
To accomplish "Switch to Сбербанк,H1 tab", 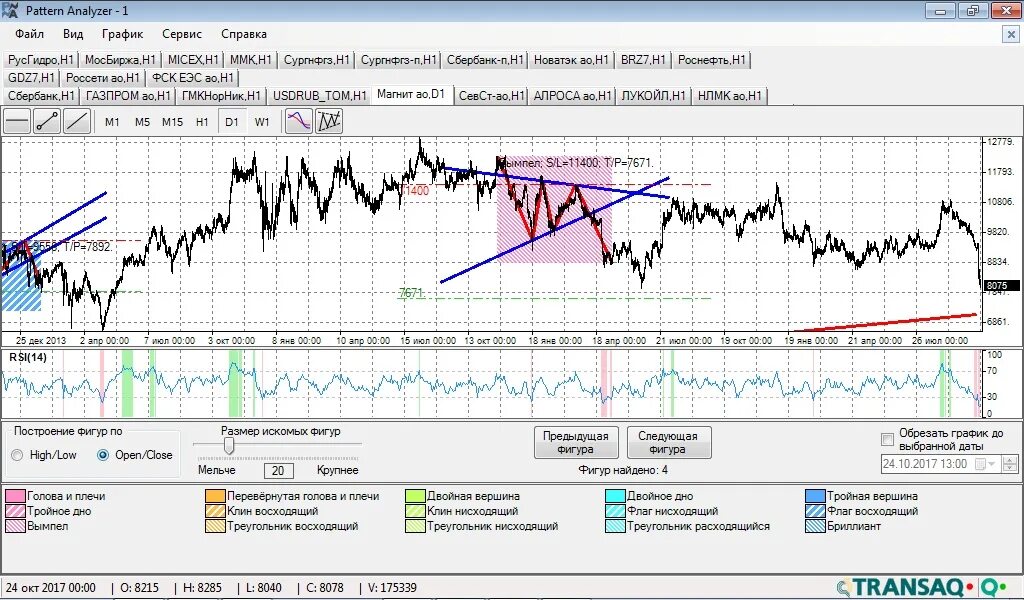I will (x=40, y=96).
